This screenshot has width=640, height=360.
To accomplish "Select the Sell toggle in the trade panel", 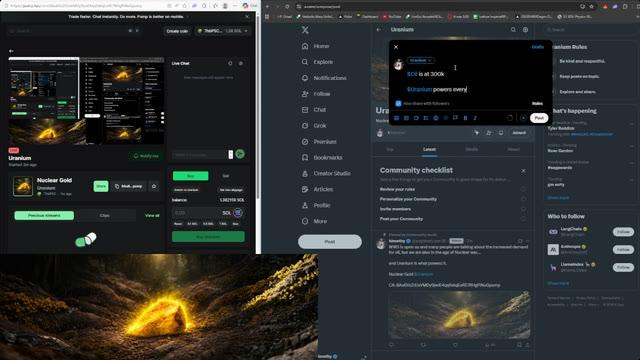I will (226, 176).
